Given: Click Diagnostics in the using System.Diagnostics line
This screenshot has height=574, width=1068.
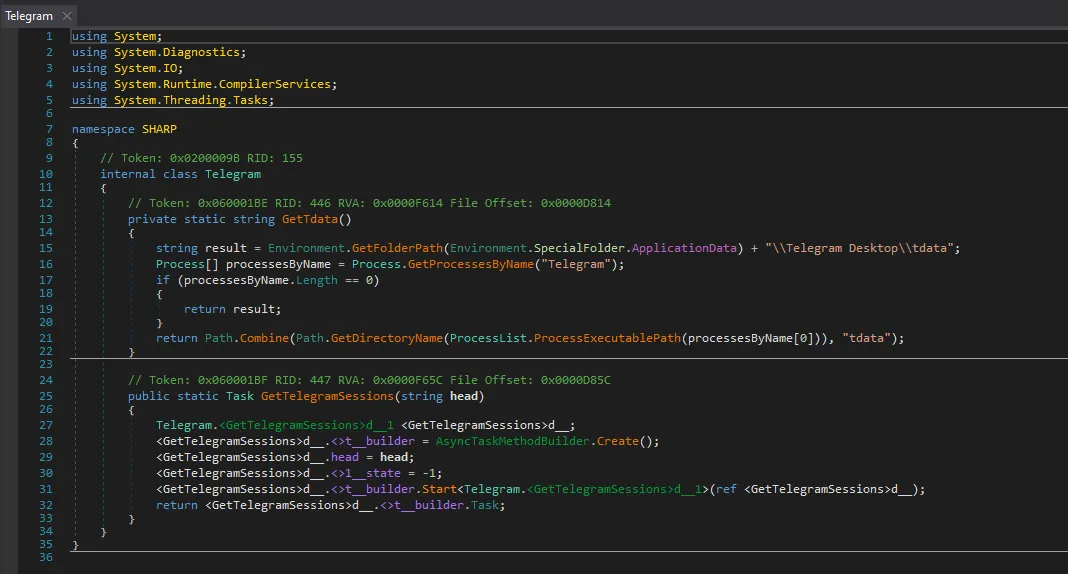Looking at the screenshot, I should [201, 52].
